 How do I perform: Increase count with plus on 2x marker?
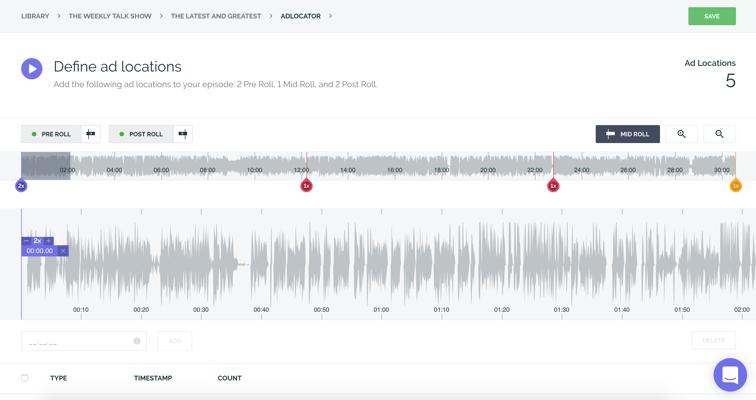[x=48, y=241]
